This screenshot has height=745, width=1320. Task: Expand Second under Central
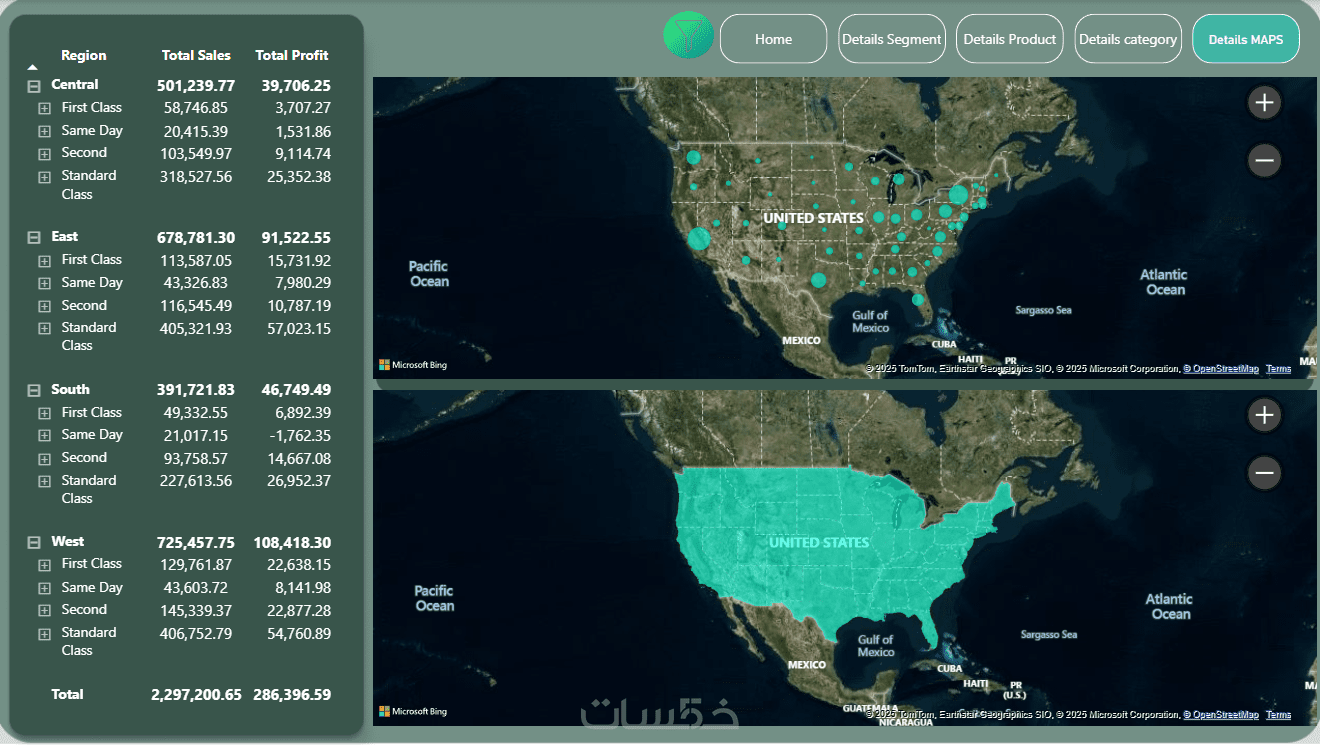(x=44, y=154)
